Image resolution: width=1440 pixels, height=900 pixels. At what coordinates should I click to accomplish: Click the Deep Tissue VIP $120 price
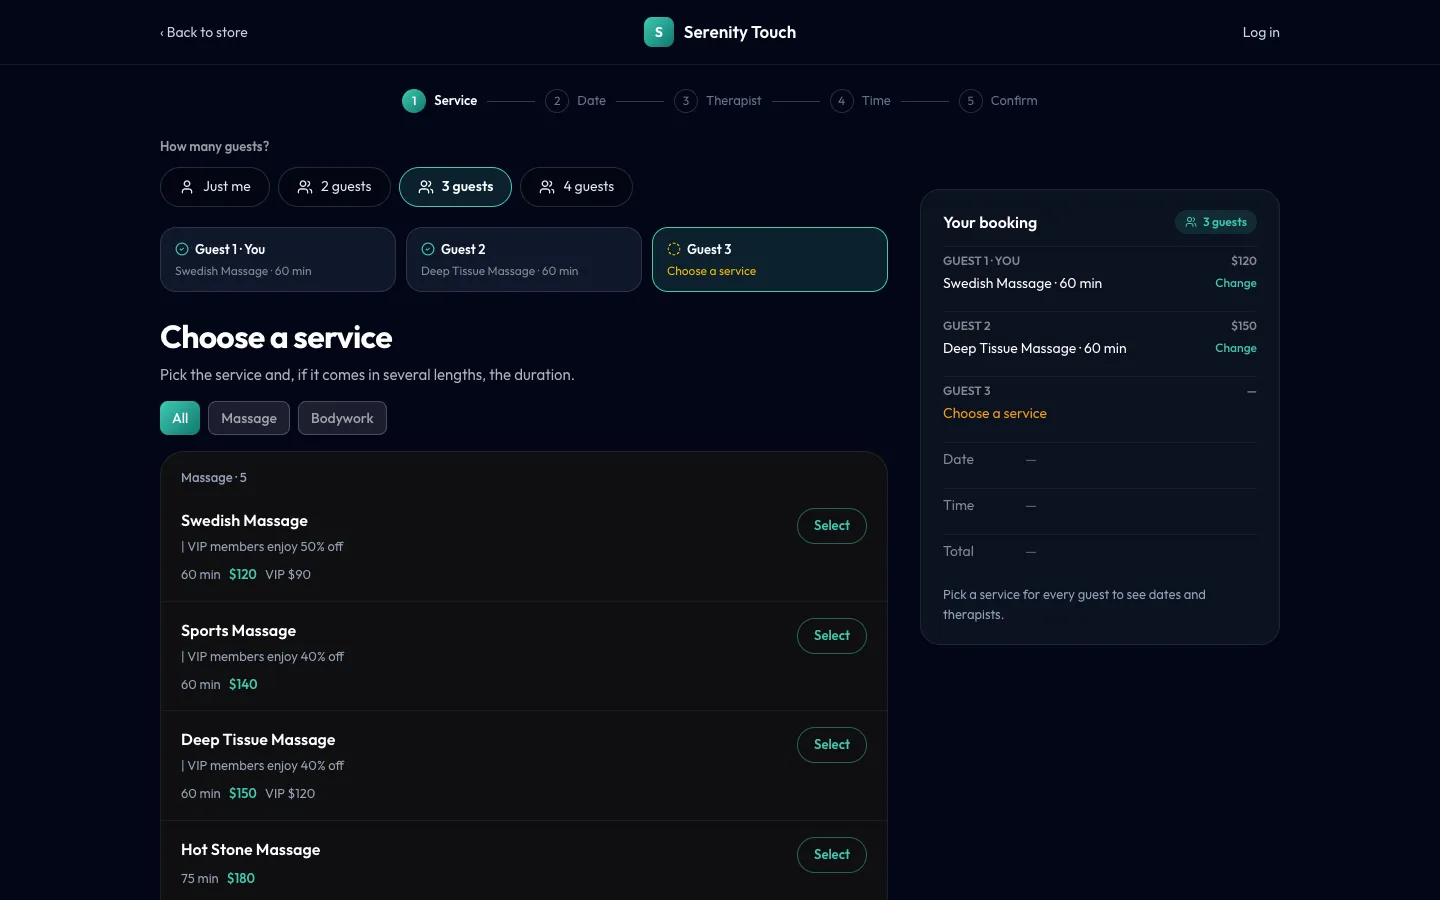pyautogui.click(x=290, y=793)
